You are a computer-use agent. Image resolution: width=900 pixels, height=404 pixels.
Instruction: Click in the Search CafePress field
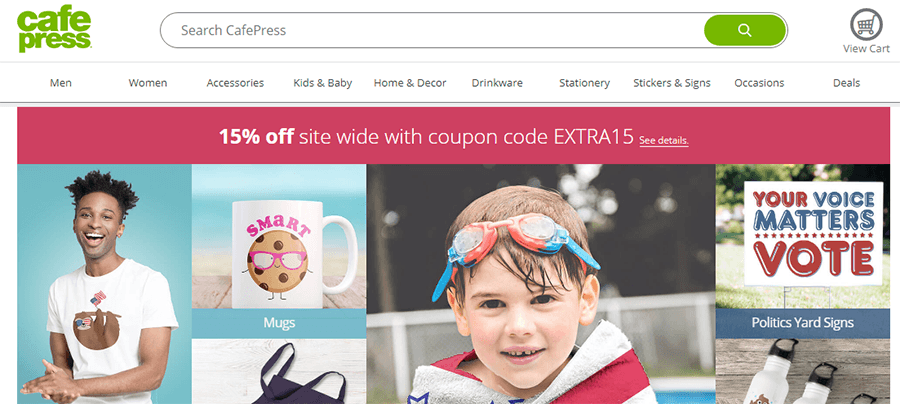(x=430, y=30)
